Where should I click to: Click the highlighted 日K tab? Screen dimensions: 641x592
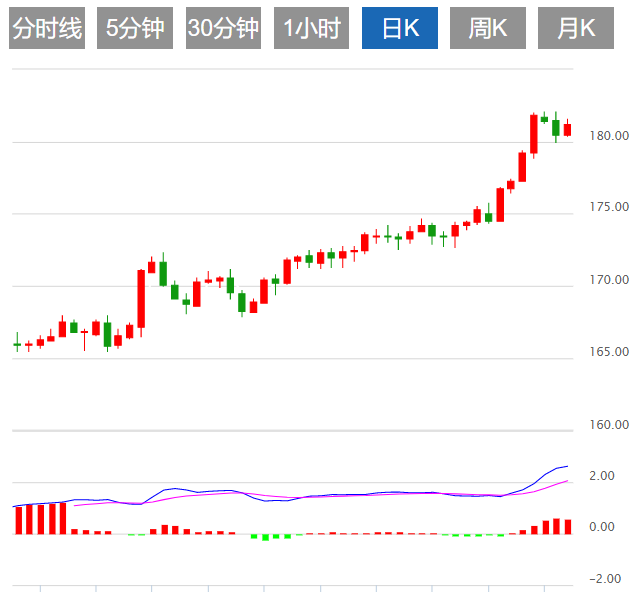pos(400,28)
